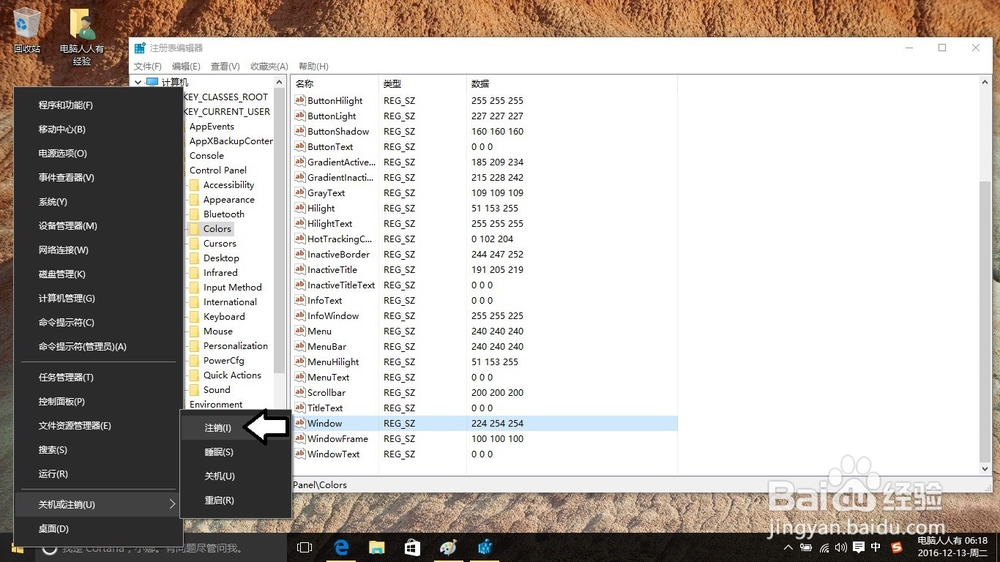Open the 文件(F) menu

pyautogui.click(x=147, y=66)
